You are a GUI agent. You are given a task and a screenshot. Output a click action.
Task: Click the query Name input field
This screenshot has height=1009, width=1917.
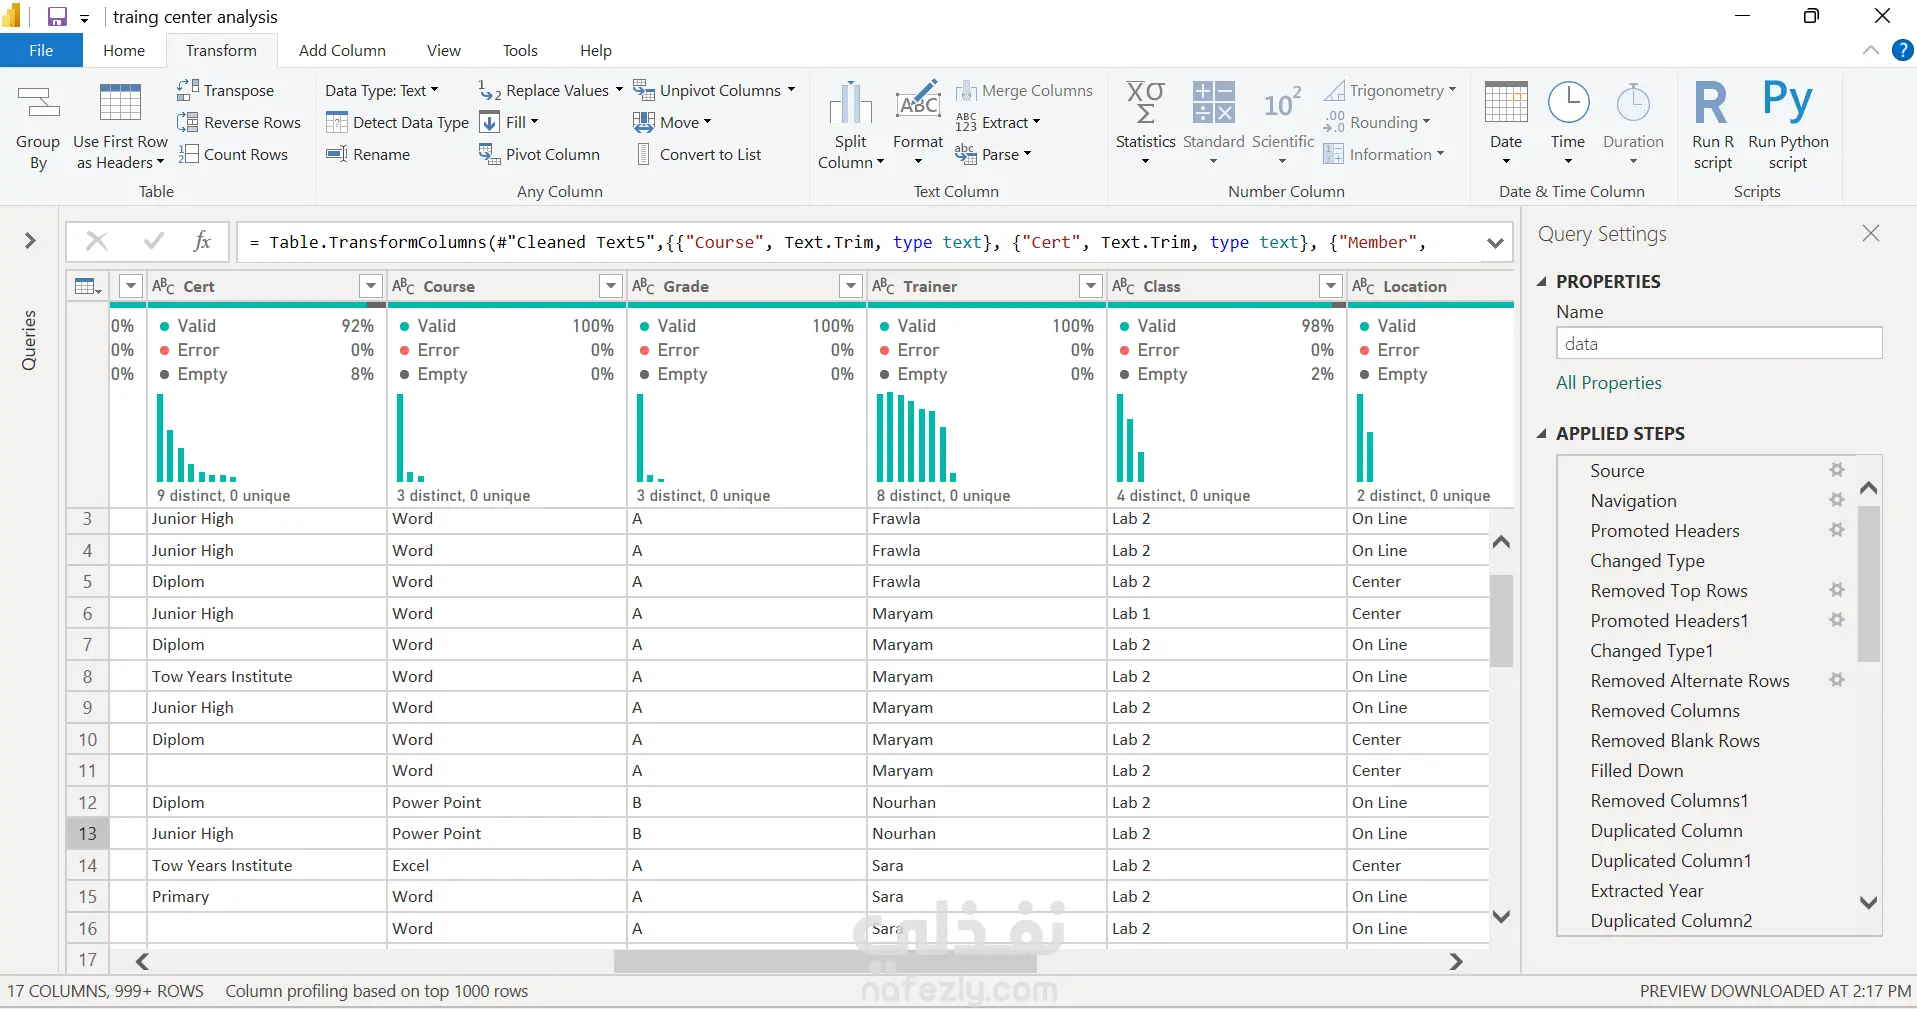tap(1719, 343)
